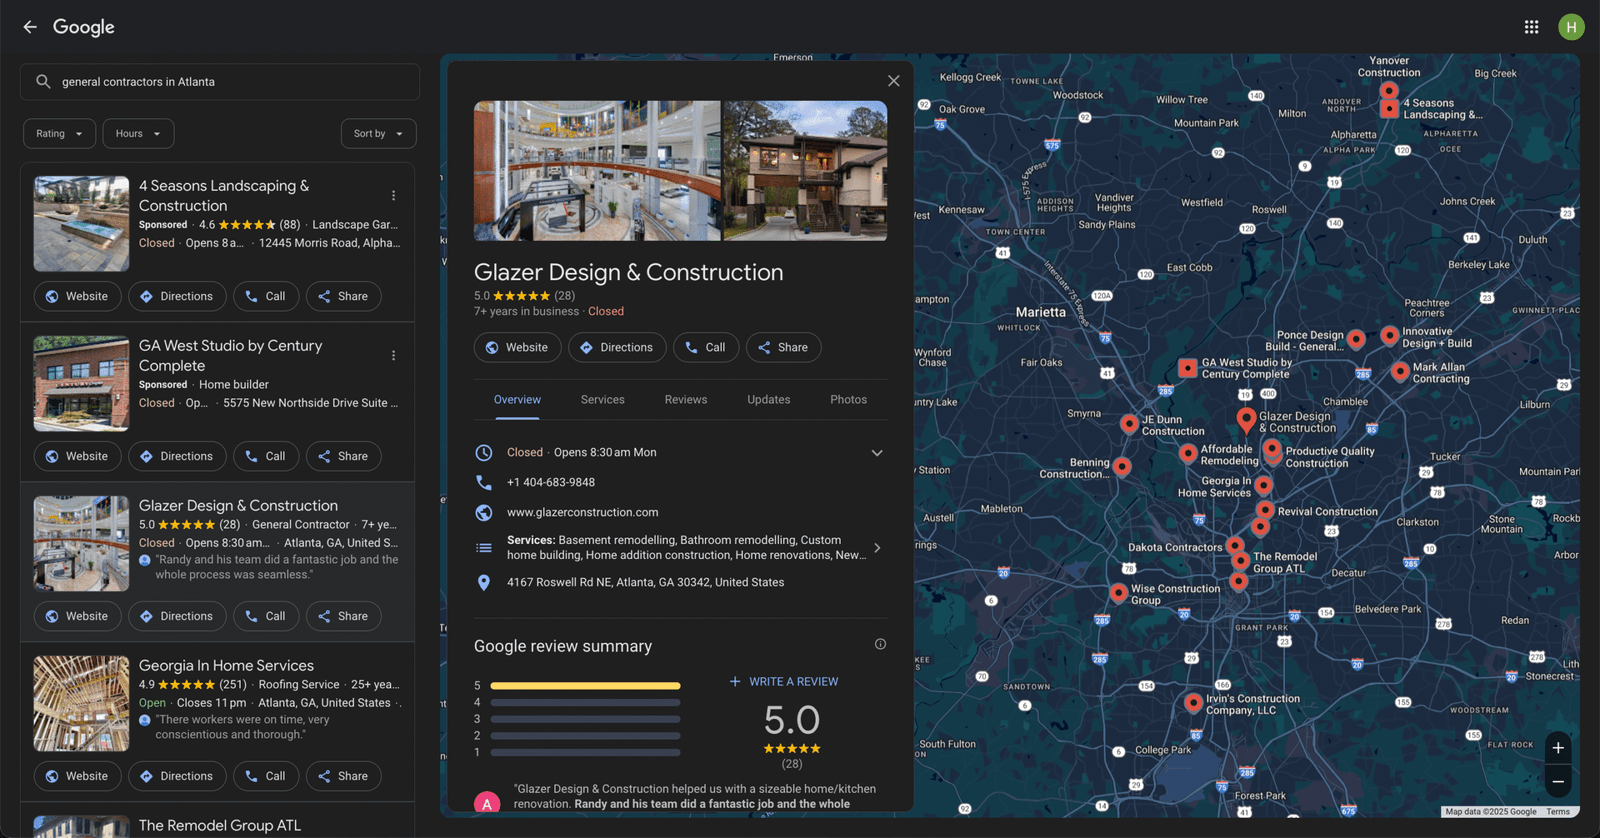Select the Ponce Design Build map pin
The height and width of the screenshot is (838, 1600).
pyautogui.click(x=1356, y=339)
